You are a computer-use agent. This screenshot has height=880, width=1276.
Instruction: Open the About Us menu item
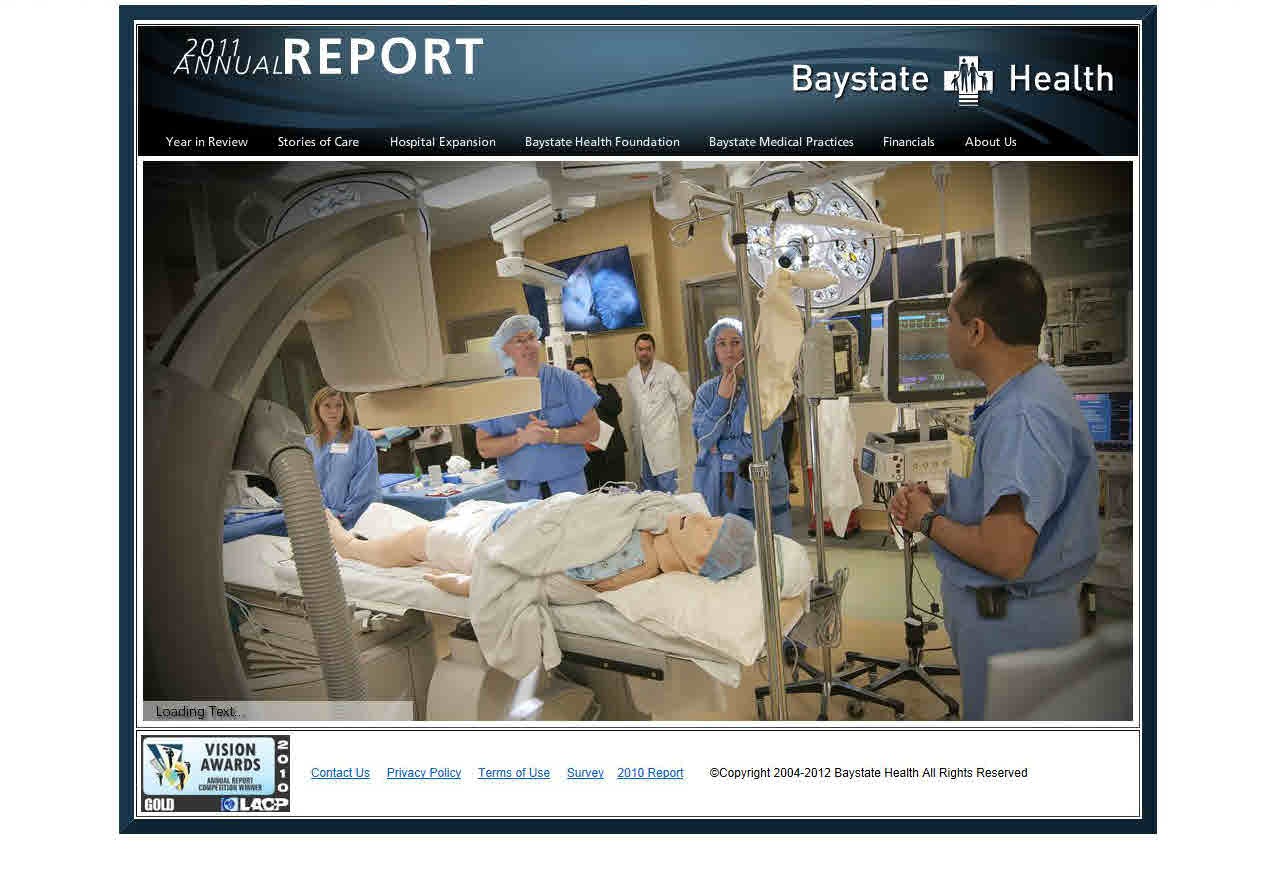coord(990,142)
